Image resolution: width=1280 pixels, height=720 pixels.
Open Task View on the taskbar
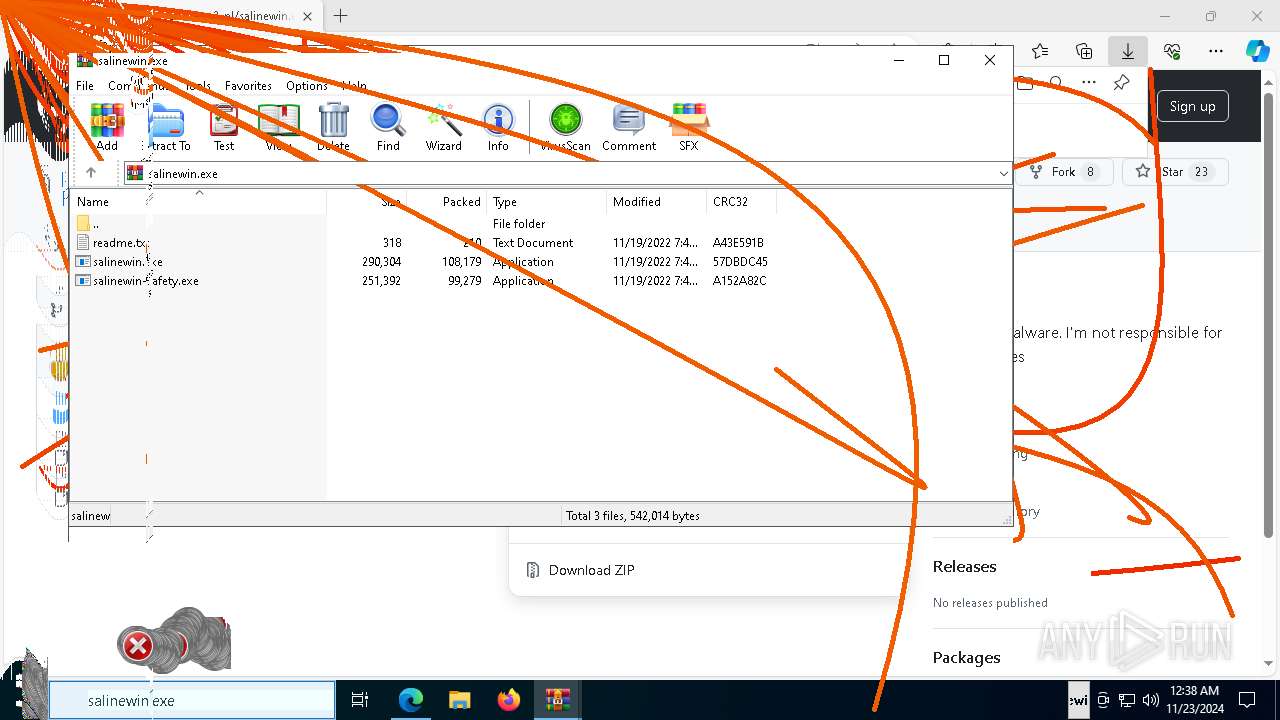(360, 700)
